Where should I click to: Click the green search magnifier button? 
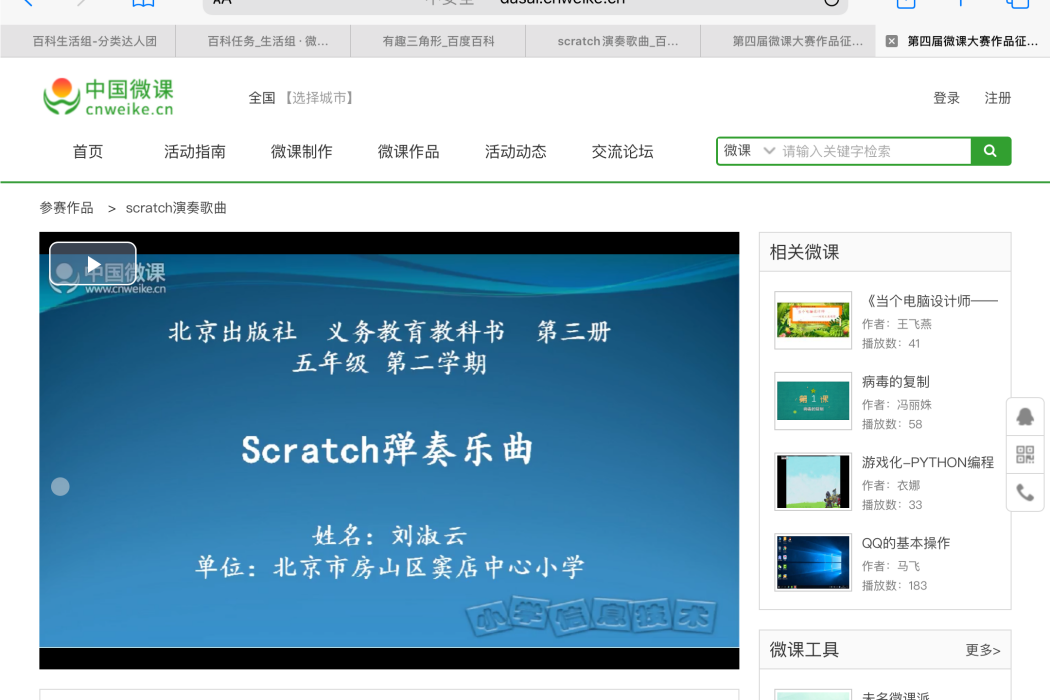tap(990, 151)
